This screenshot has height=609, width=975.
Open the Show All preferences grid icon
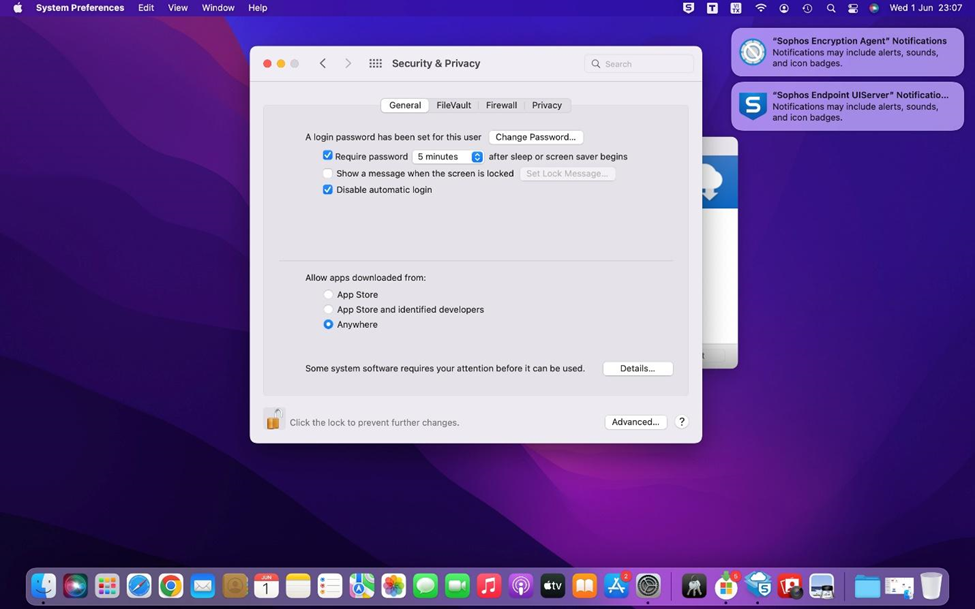pos(376,63)
